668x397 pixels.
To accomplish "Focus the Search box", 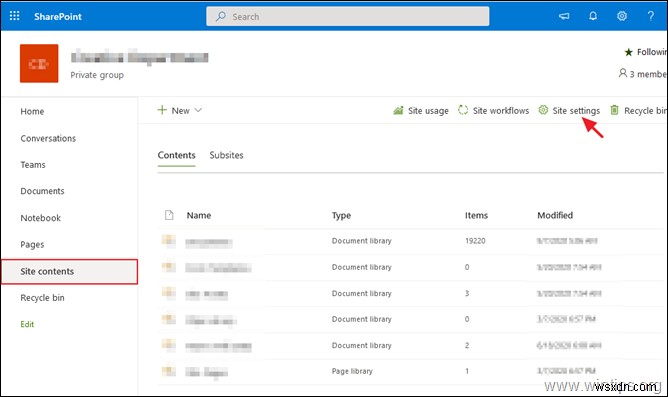I will 348,17.
